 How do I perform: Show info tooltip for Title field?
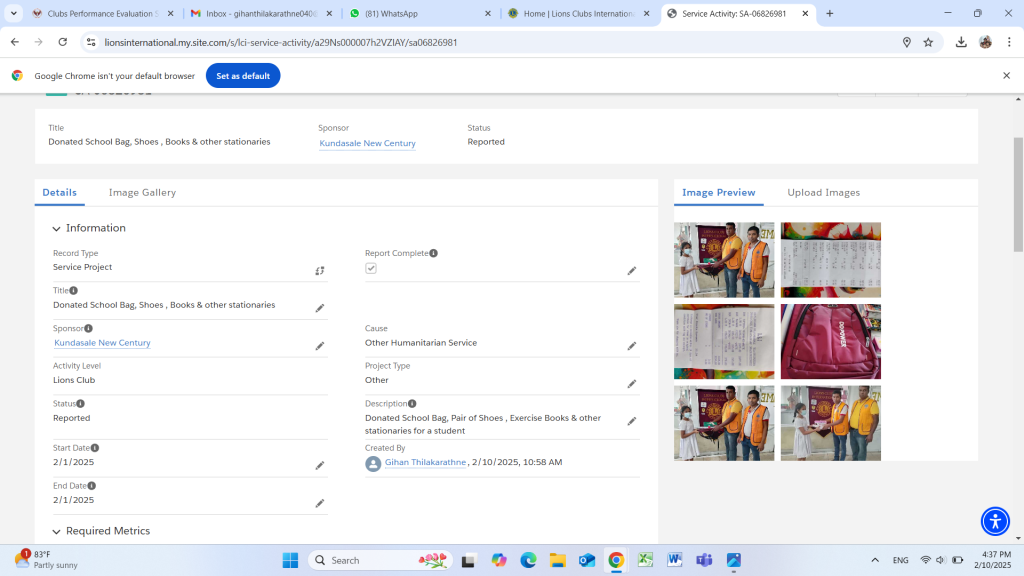(x=74, y=291)
